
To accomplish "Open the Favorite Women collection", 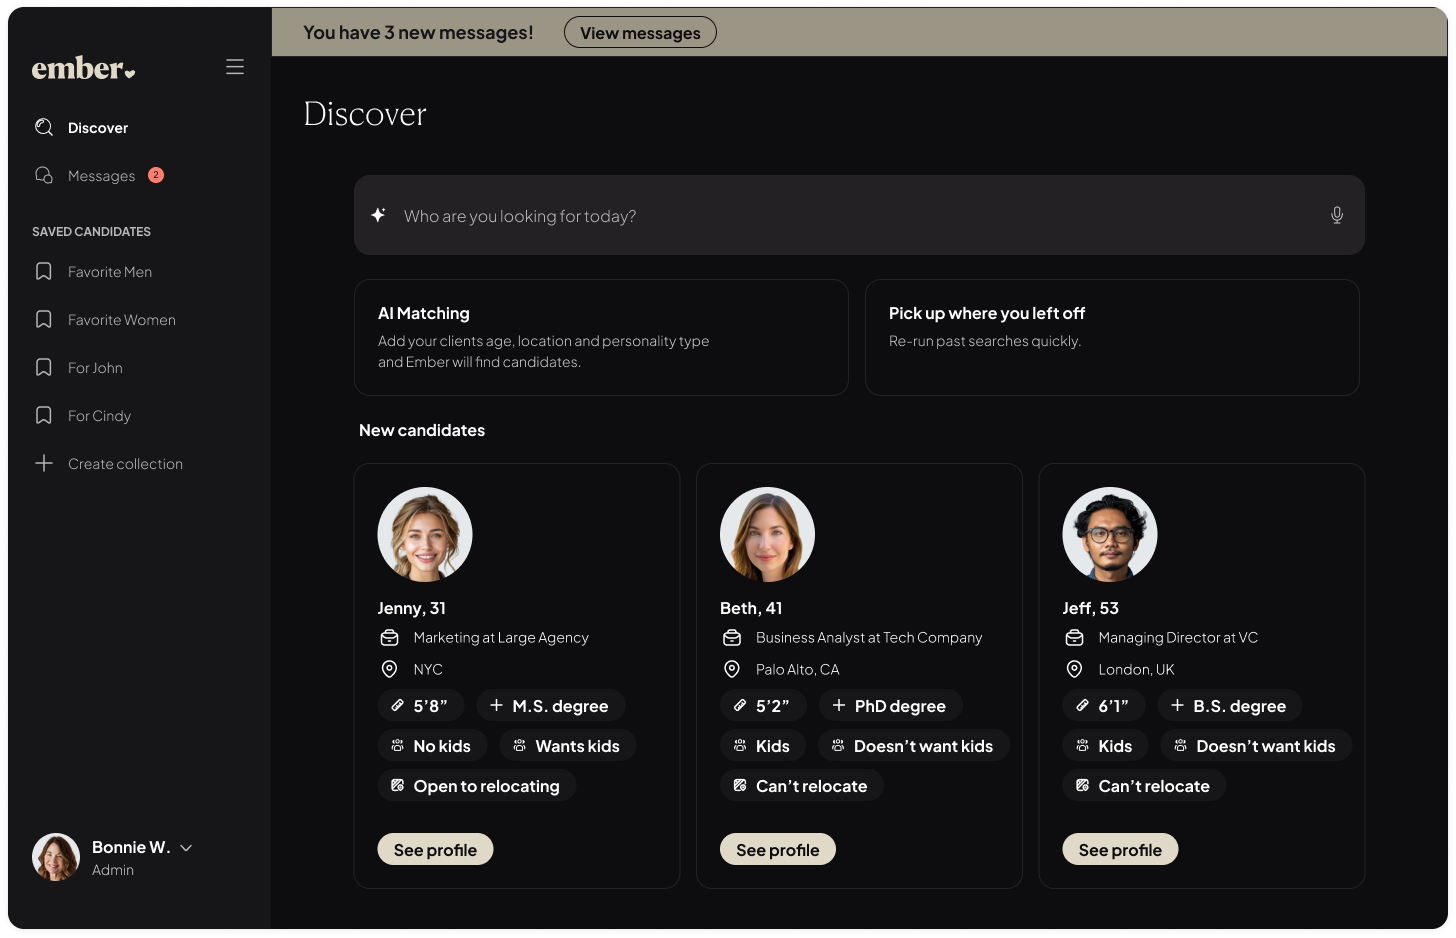I will 121,320.
